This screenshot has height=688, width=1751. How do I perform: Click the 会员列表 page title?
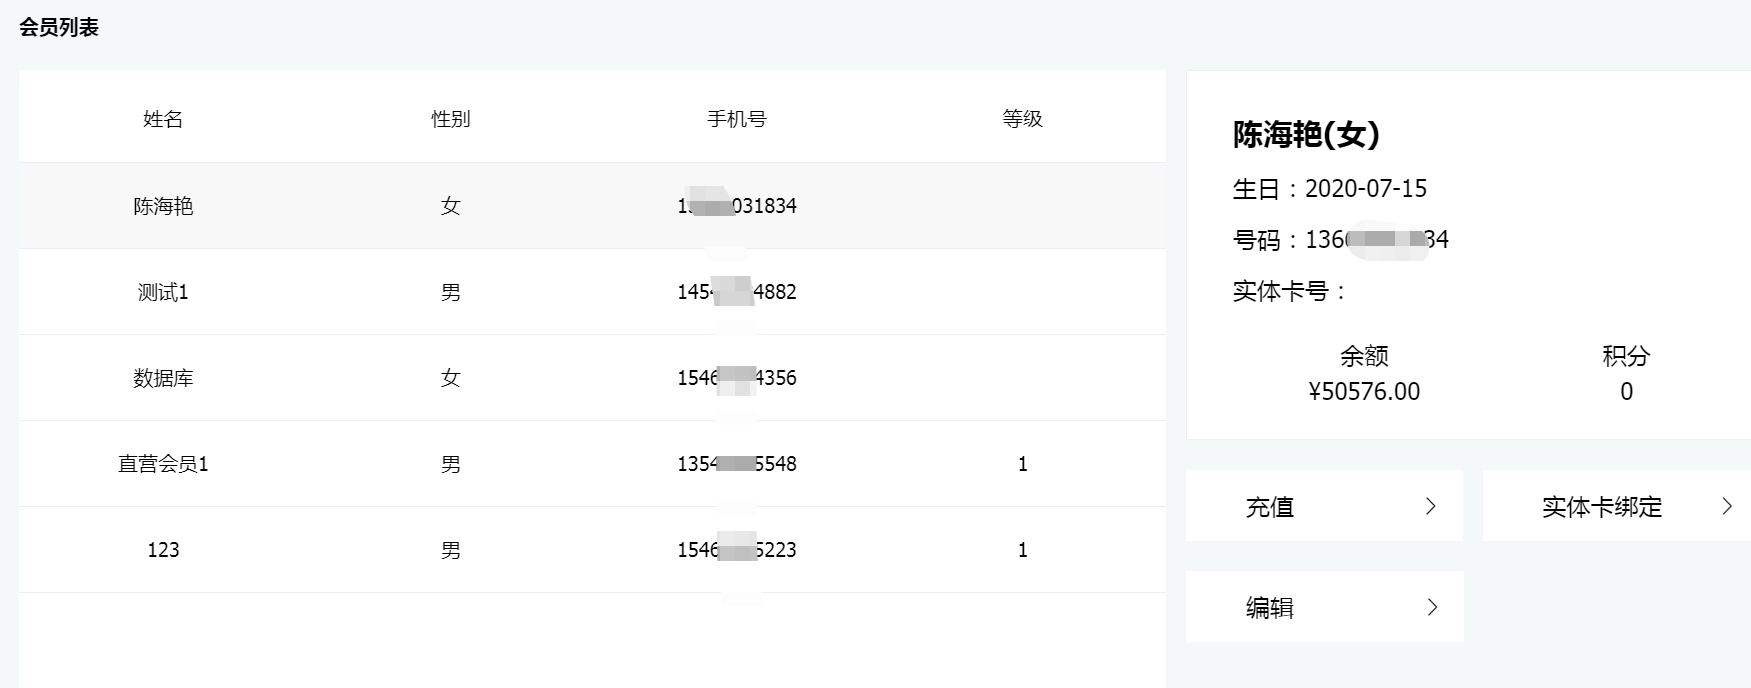click(x=59, y=28)
